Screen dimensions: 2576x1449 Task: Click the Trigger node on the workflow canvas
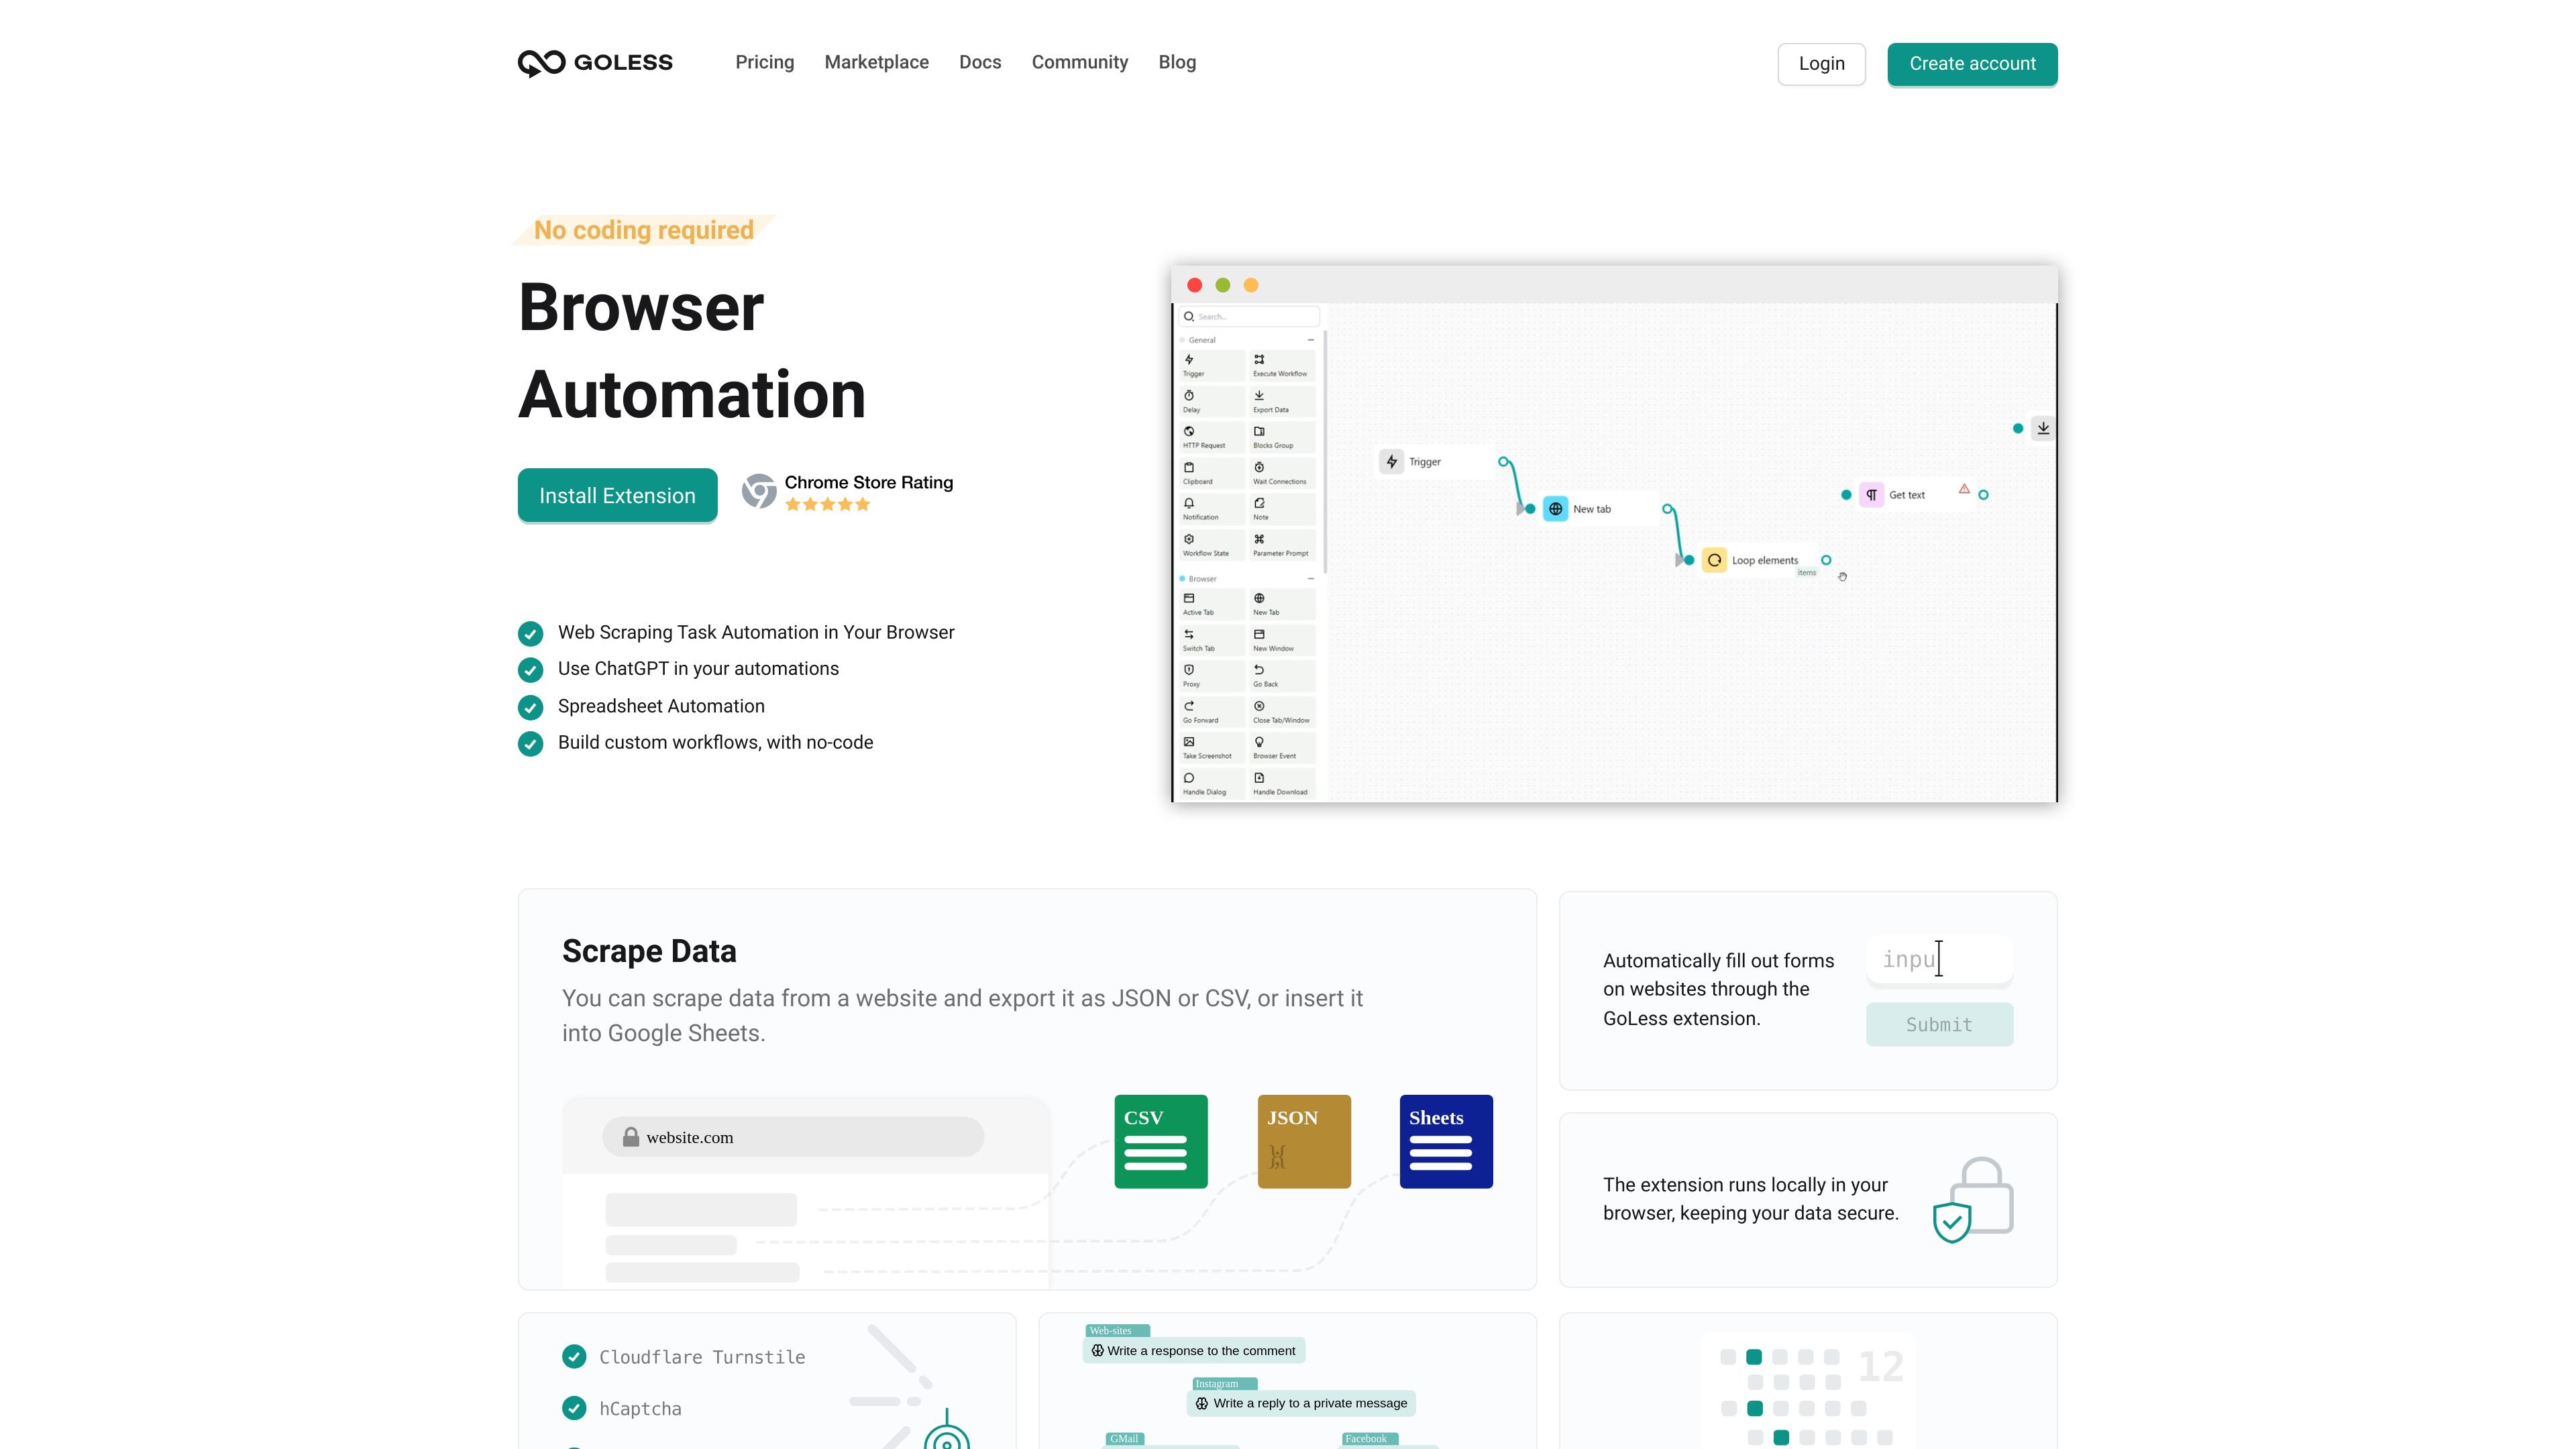(x=1436, y=461)
